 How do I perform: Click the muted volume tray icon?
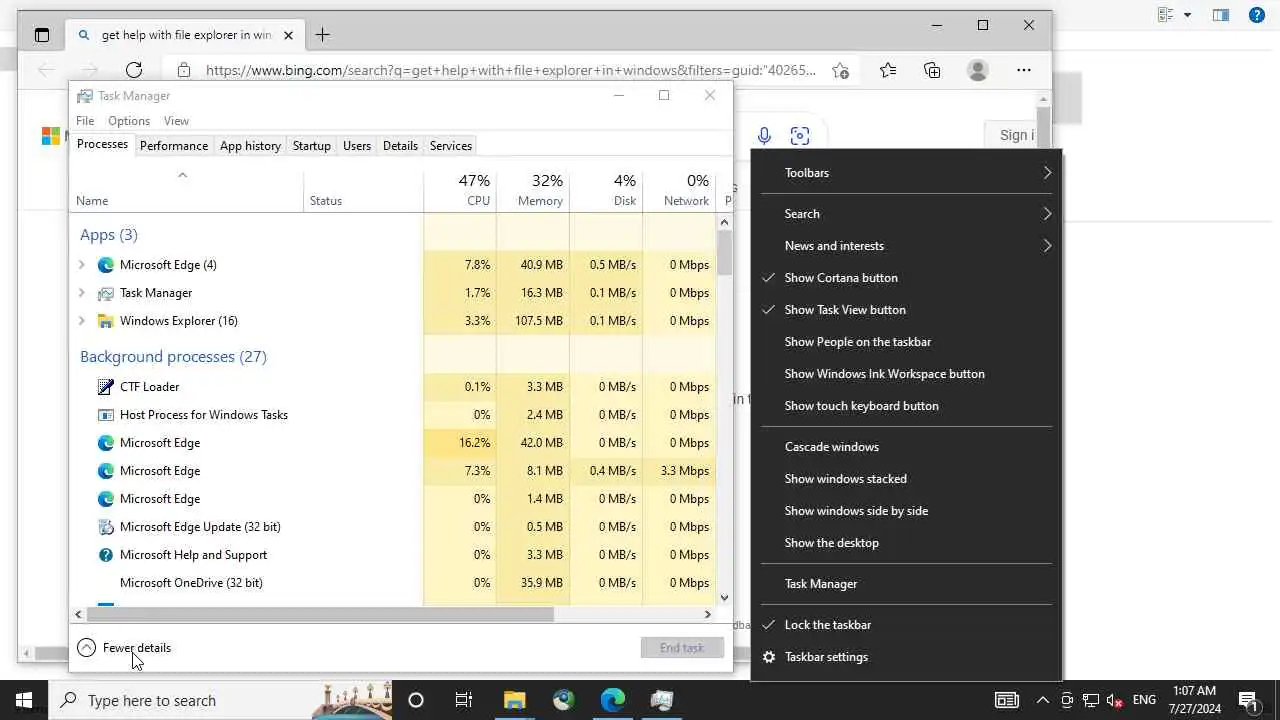point(1114,700)
